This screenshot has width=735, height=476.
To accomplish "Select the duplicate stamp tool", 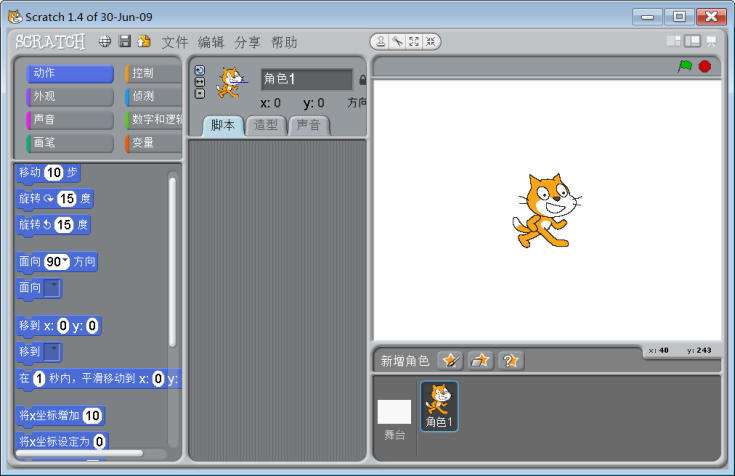I will [x=381, y=42].
